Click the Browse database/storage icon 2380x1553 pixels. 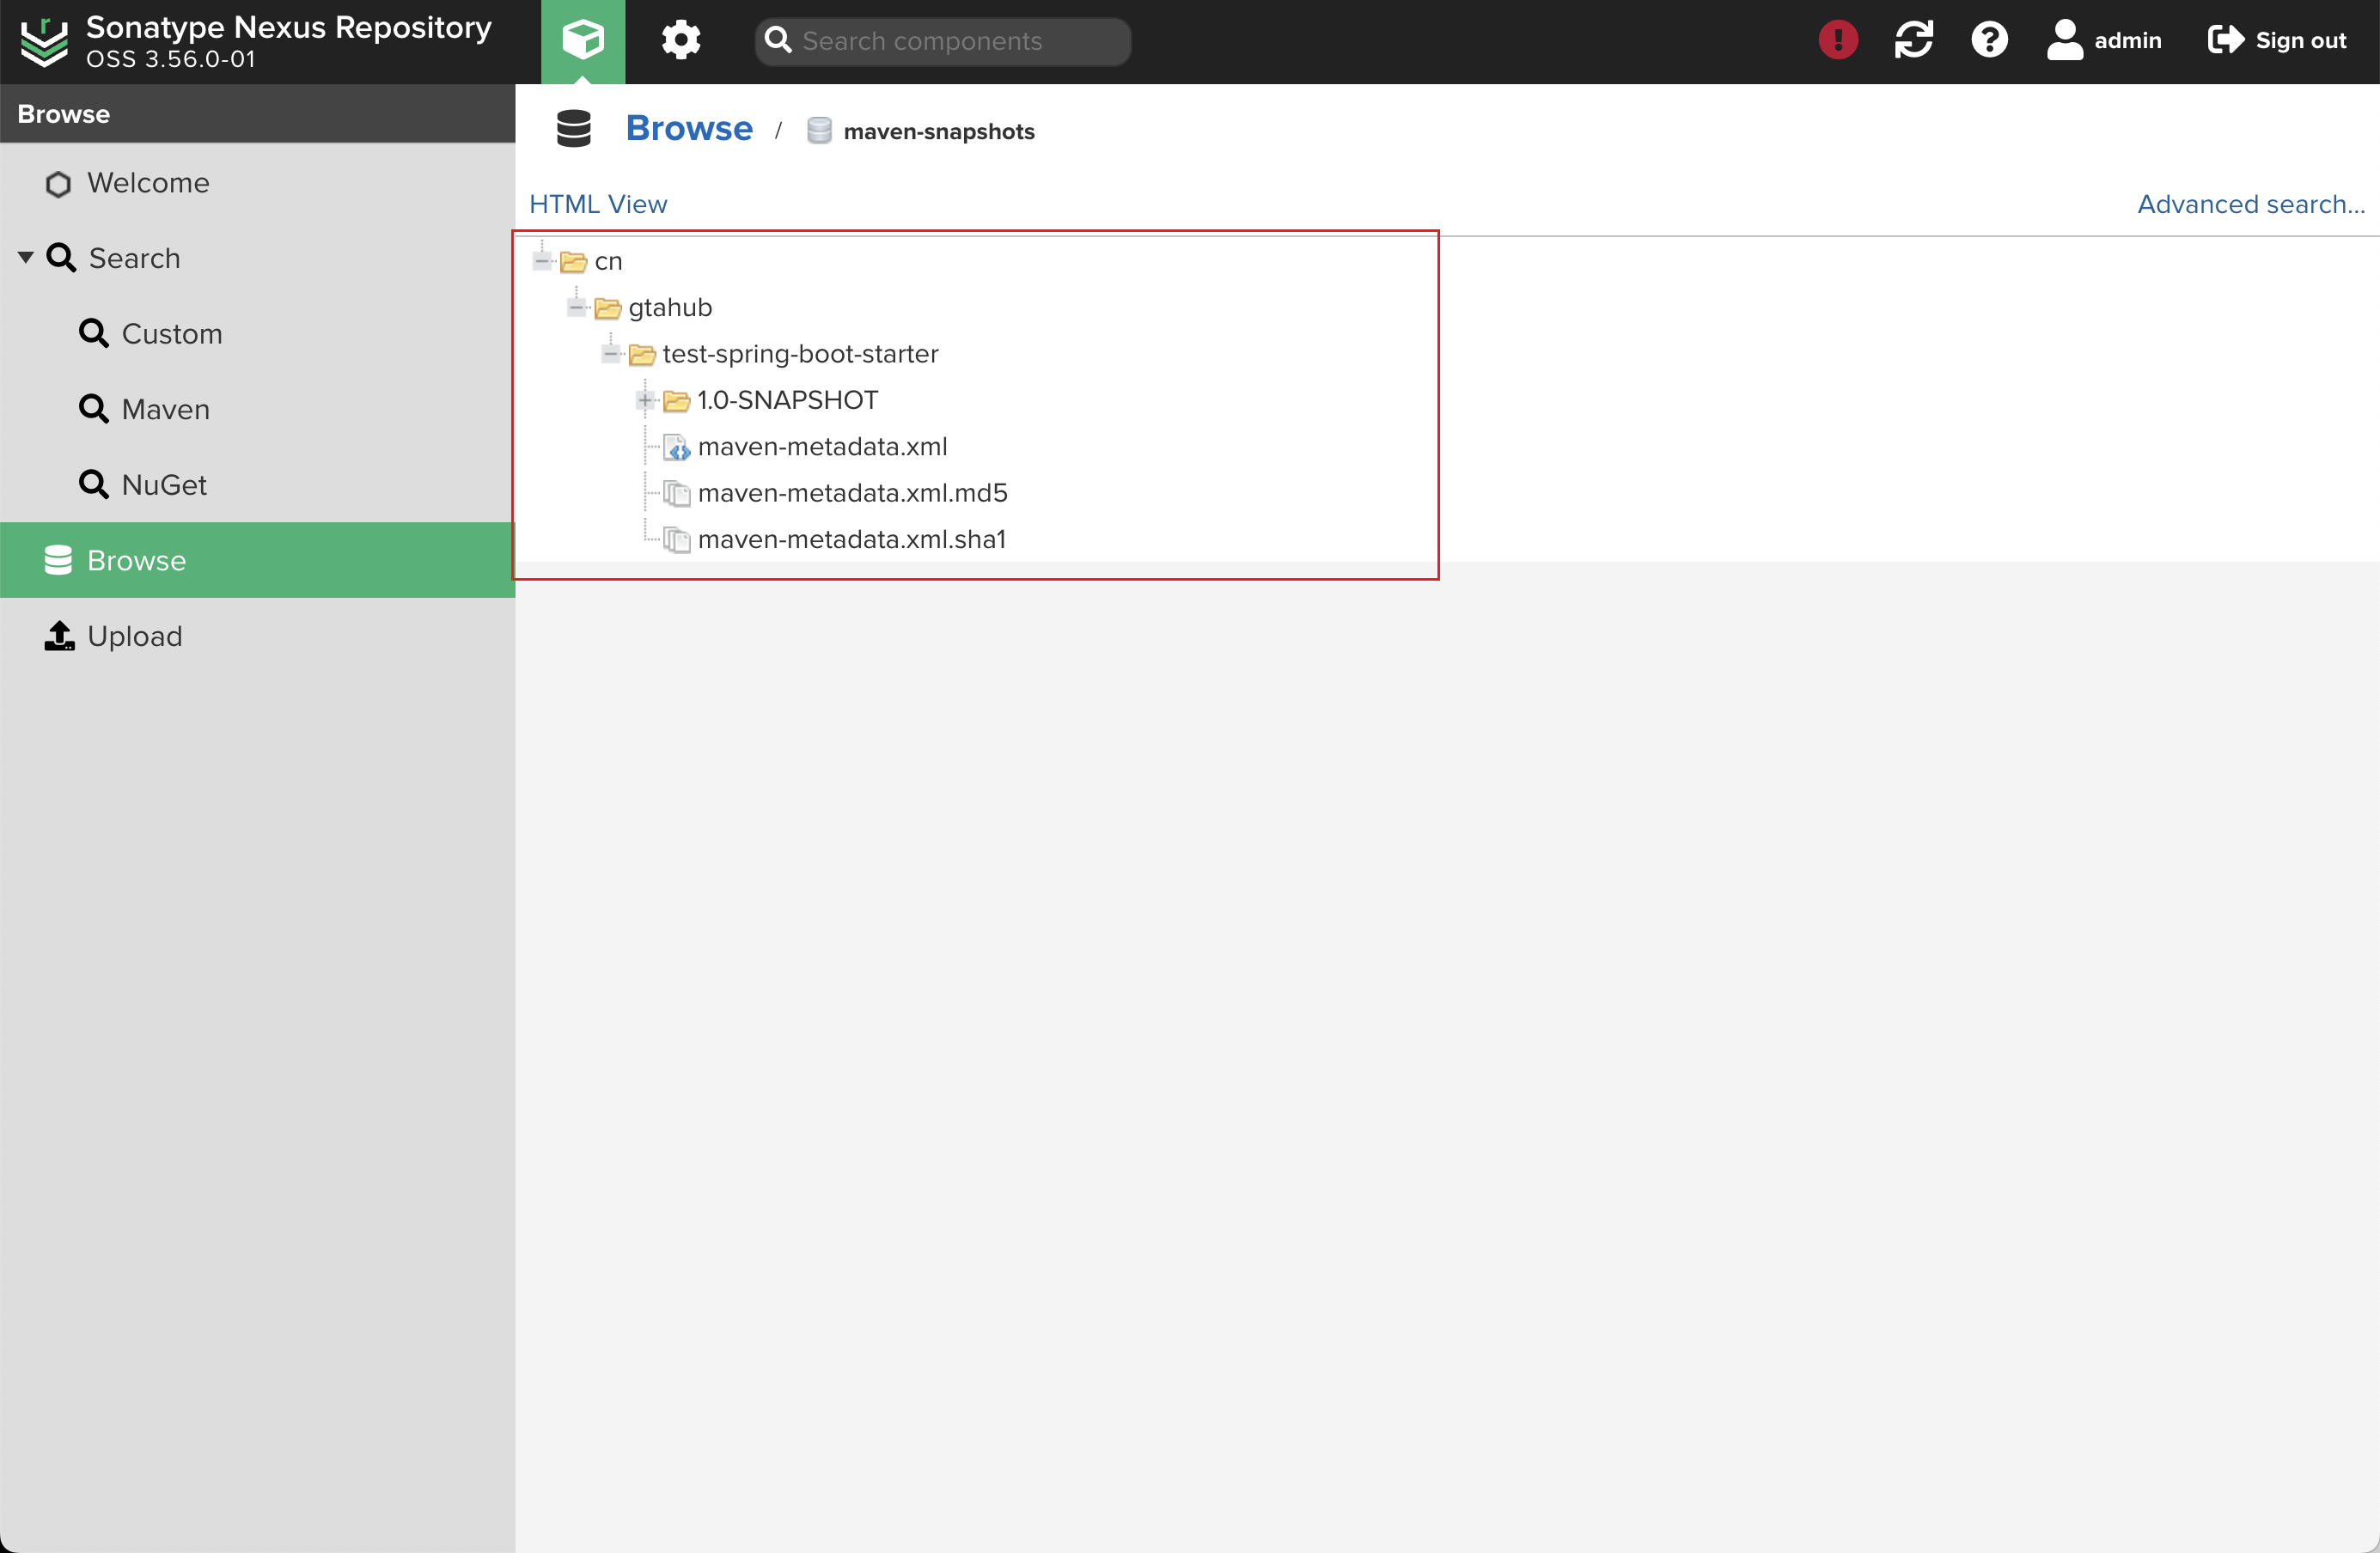point(574,130)
